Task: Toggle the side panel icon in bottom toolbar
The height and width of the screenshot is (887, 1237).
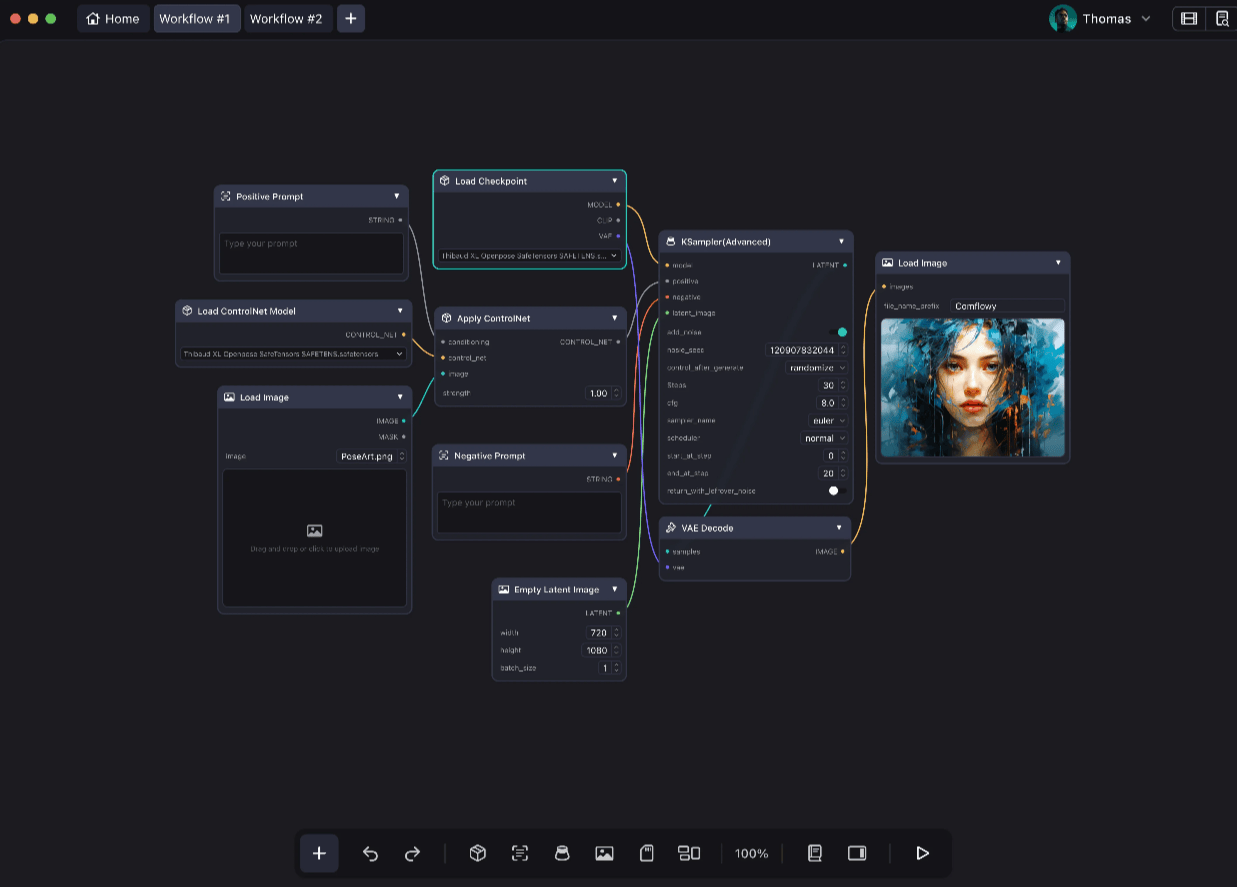Action: pyautogui.click(x=857, y=853)
